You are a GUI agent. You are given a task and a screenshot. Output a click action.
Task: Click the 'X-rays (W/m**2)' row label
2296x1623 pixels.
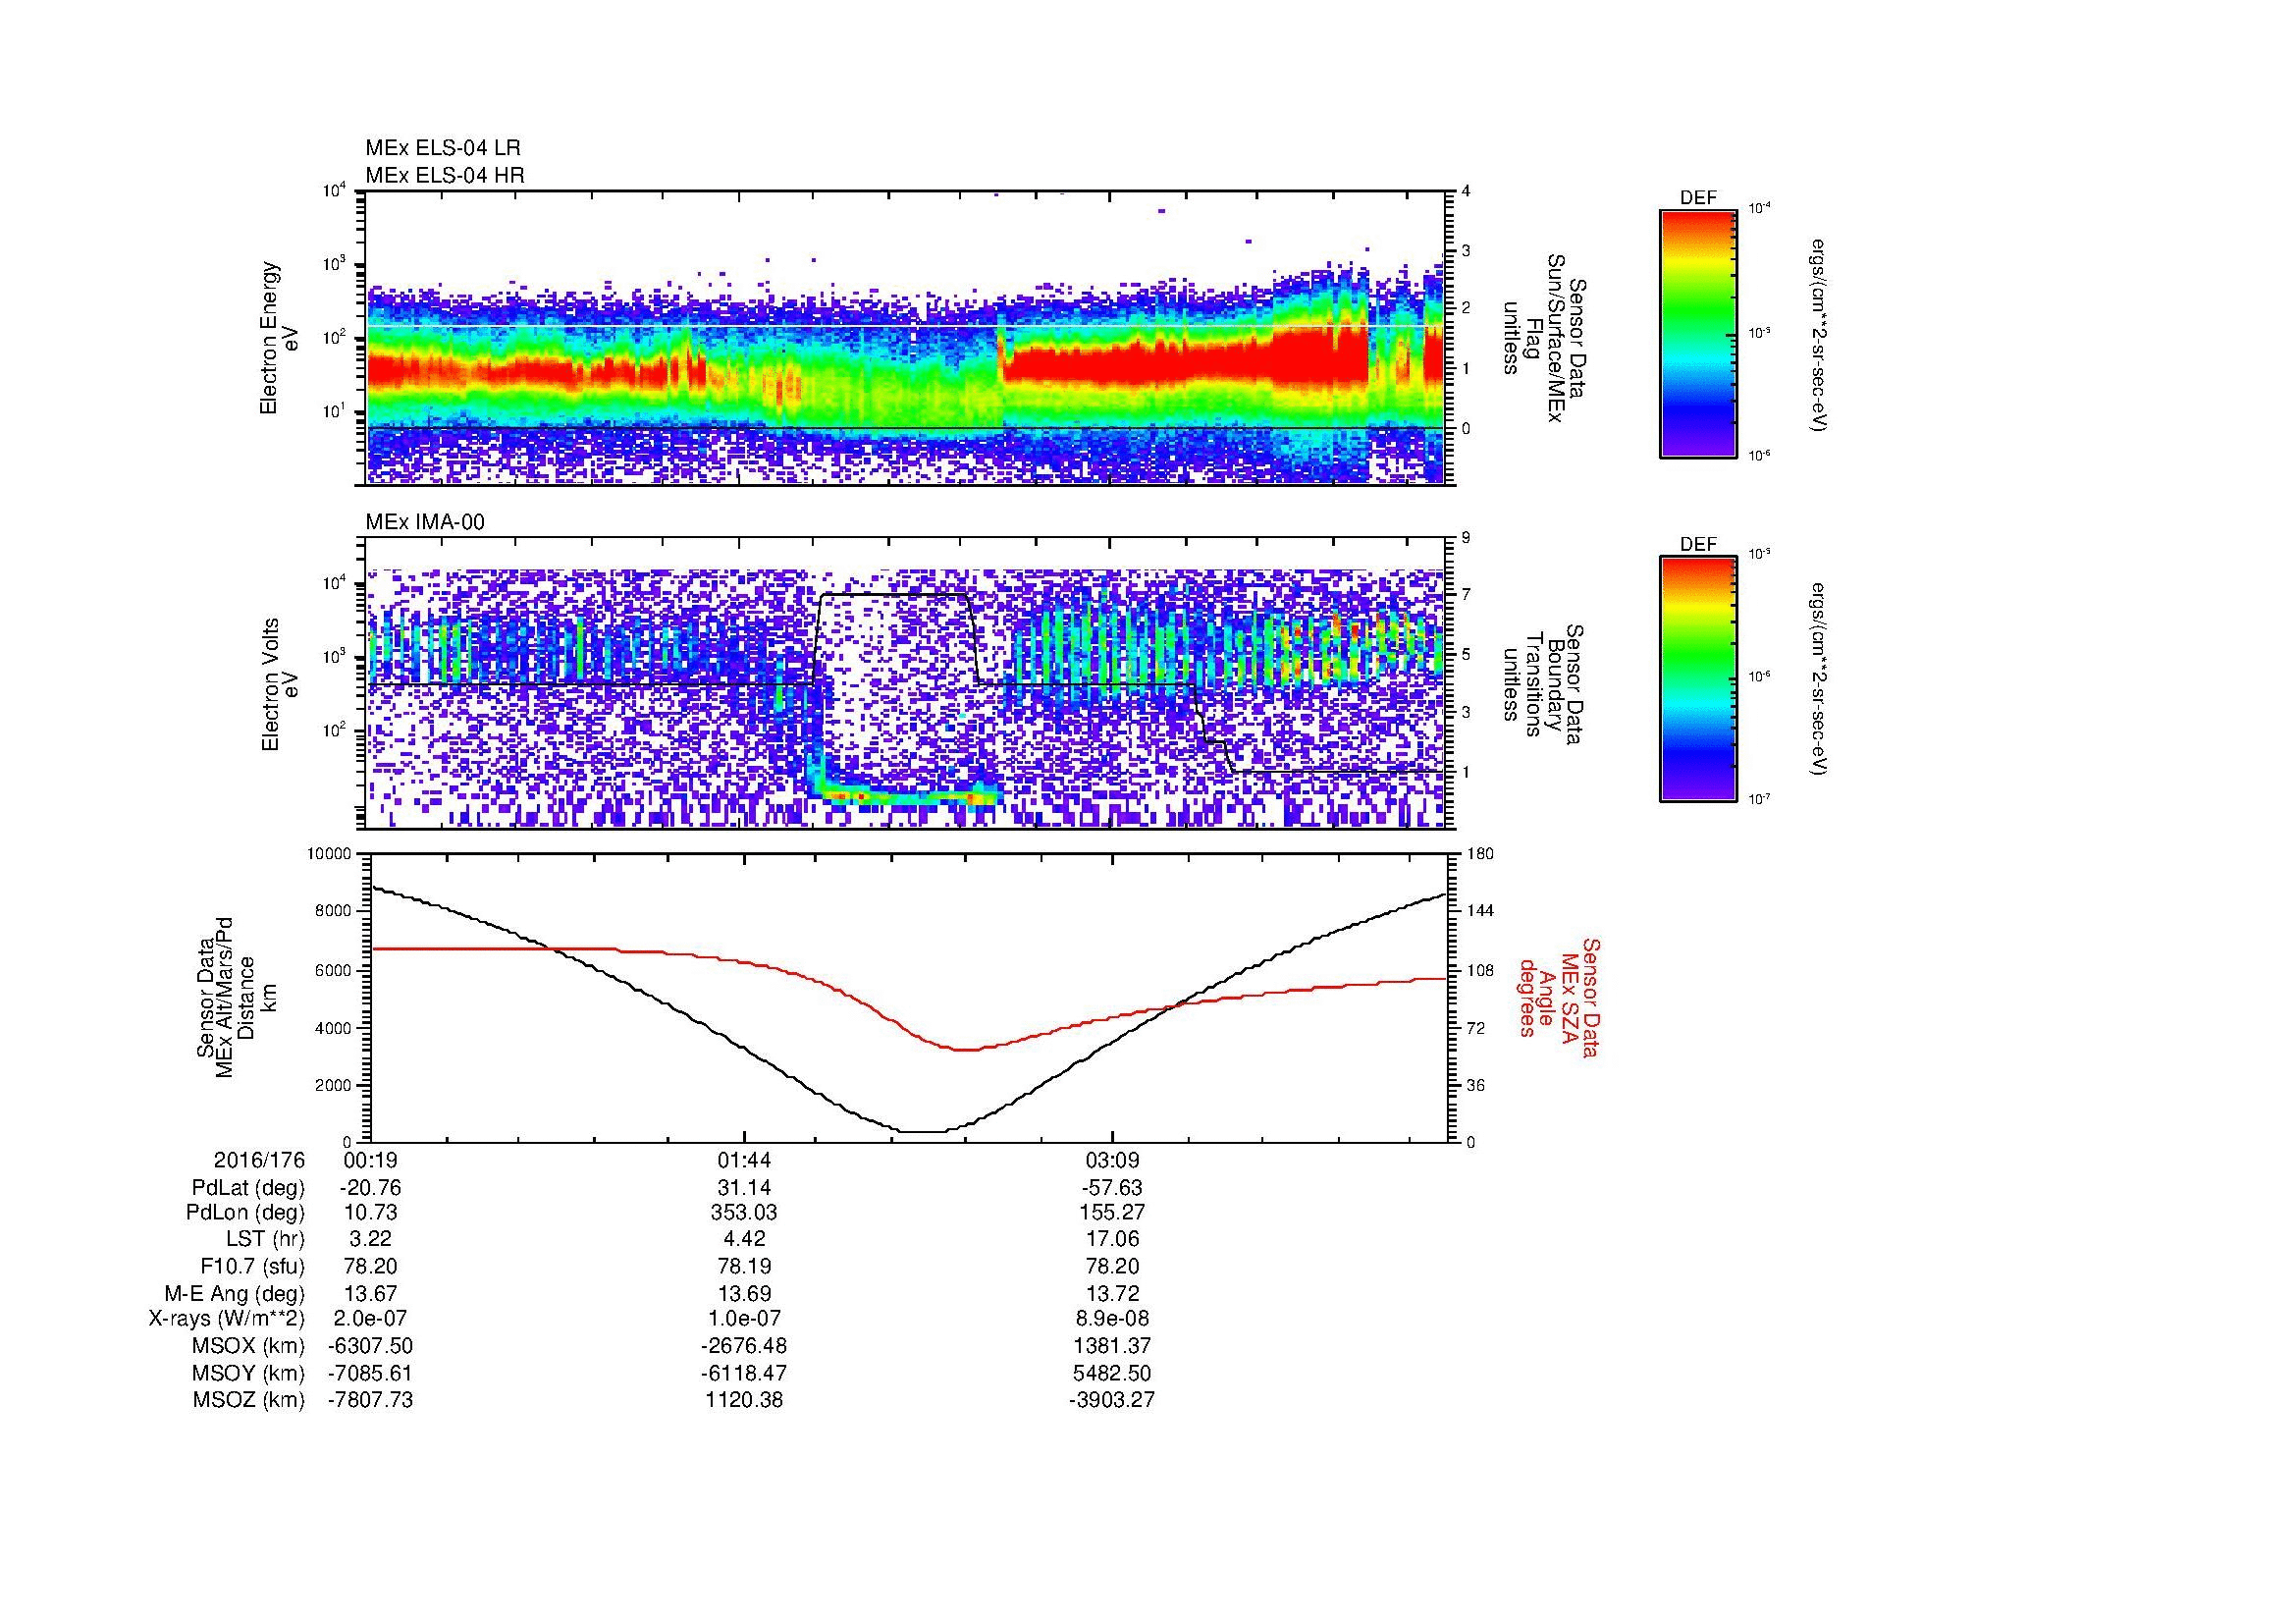tap(227, 1320)
